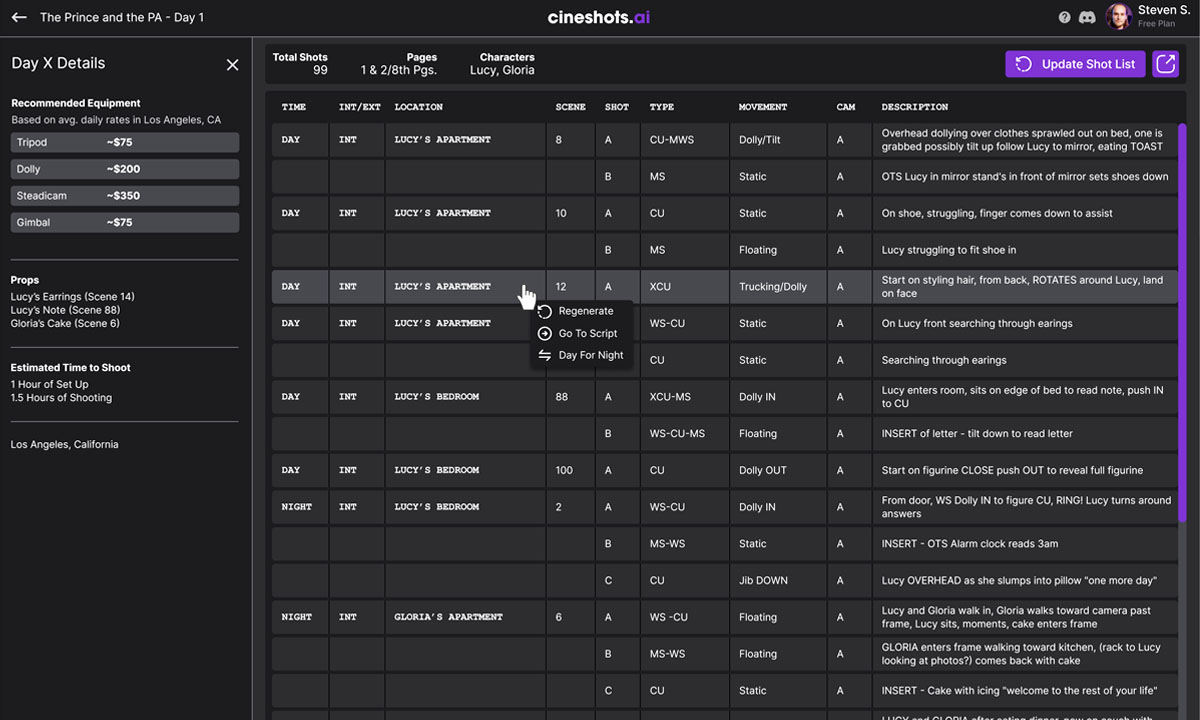Click the Go To Script arrow icon
The width and height of the screenshot is (1200, 720).
coord(545,334)
